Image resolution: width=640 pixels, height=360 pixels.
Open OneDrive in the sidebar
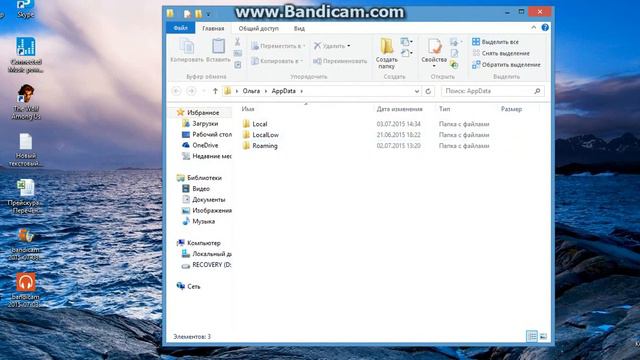pyautogui.click(x=205, y=145)
